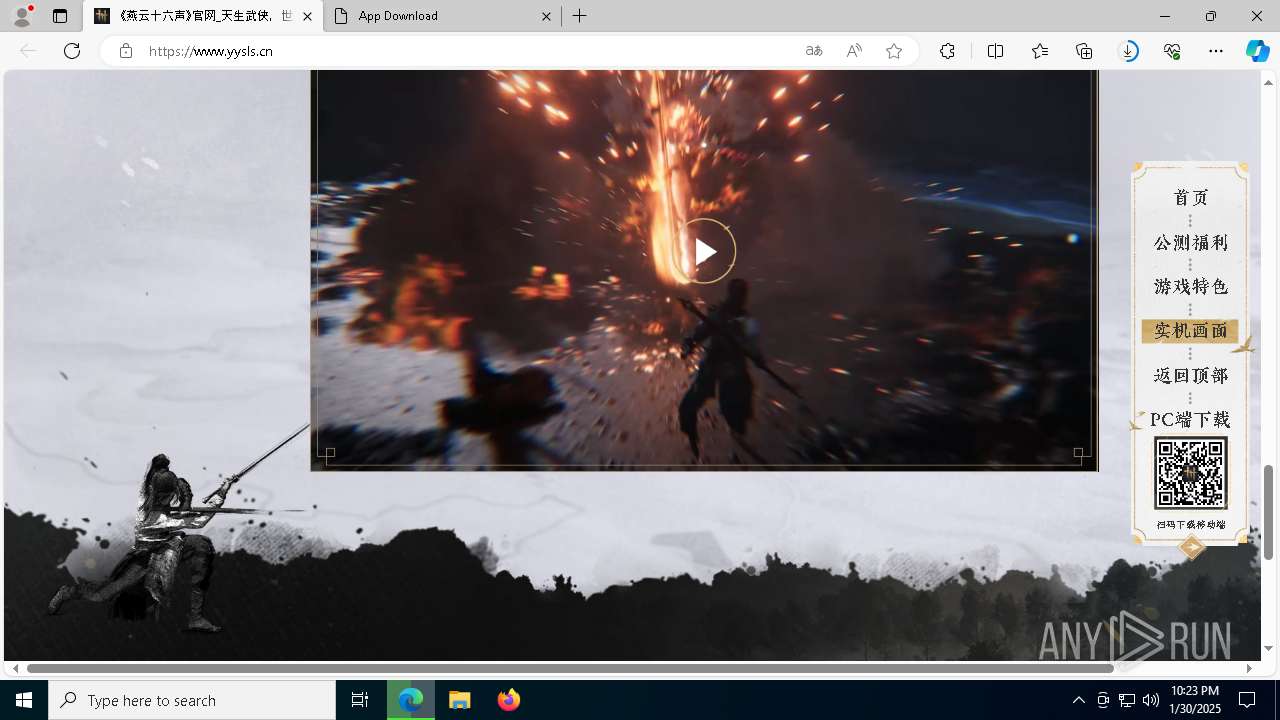Open the PC端下载 download link
The width and height of the screenshot is (1280, 720).
click(1190, 420)
